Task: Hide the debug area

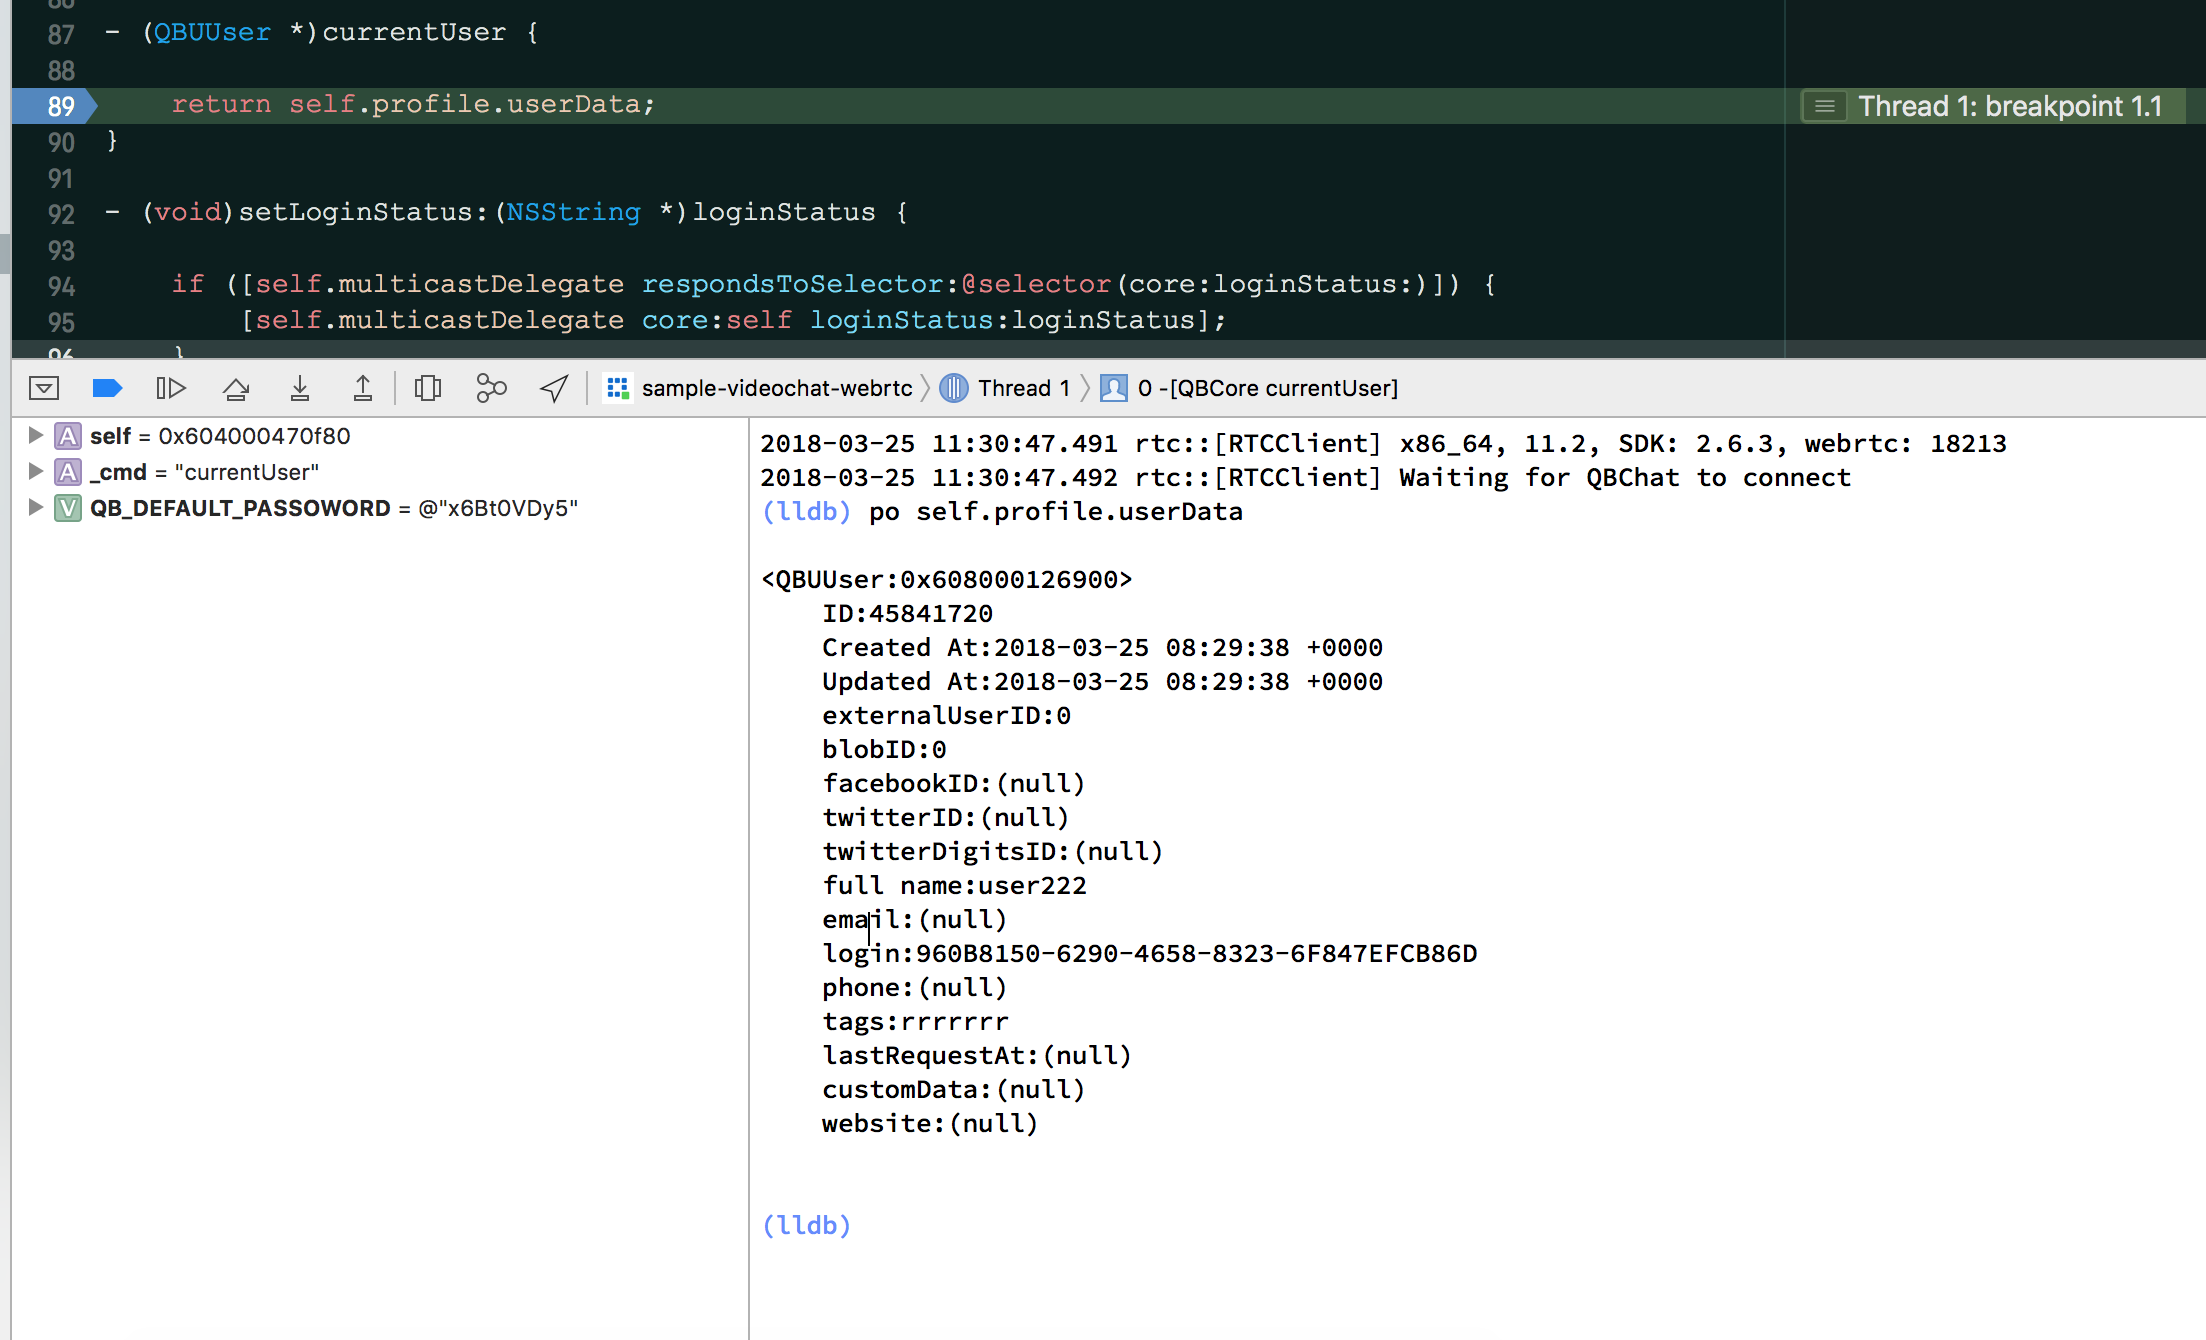Action: pos(44,388)
